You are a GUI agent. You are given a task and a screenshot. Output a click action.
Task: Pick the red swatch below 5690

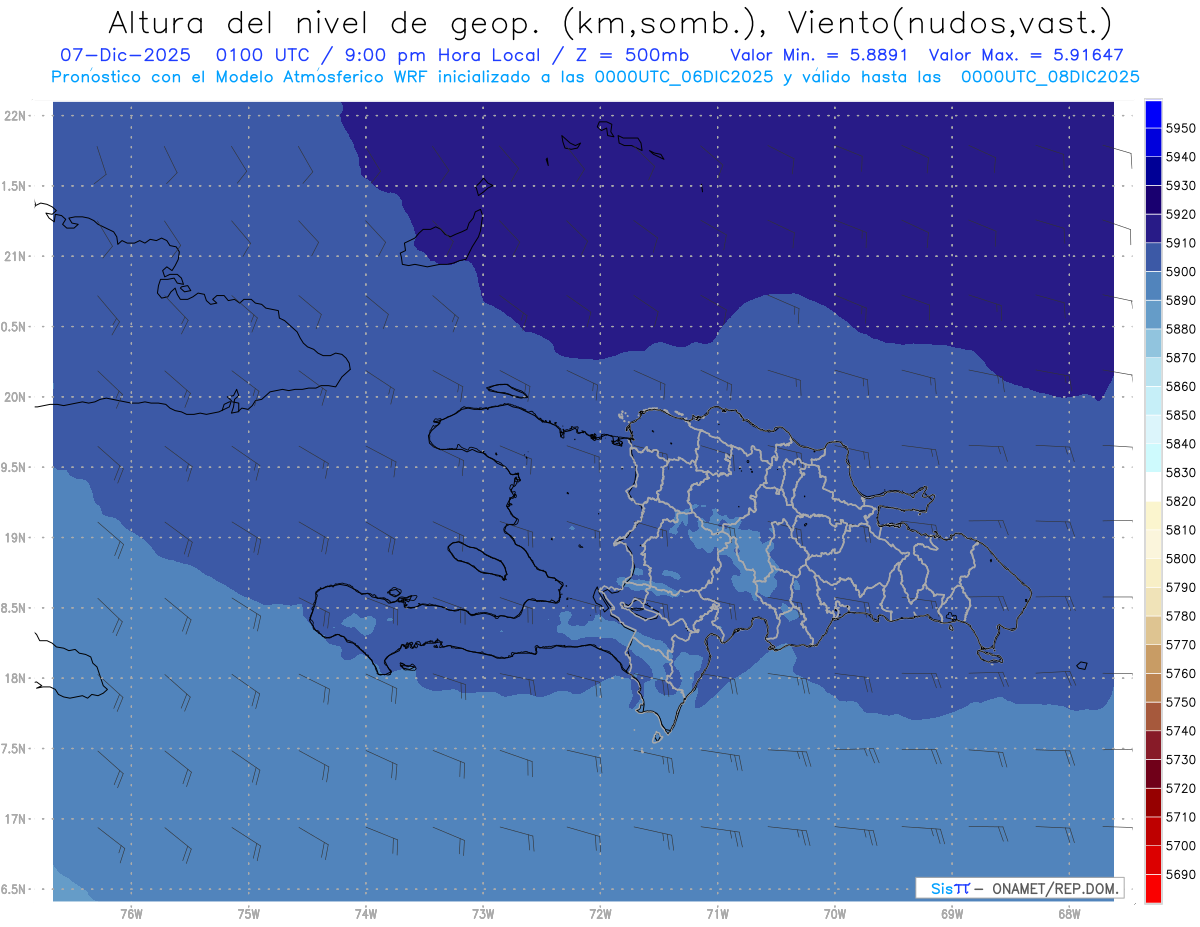point(1153,888)
